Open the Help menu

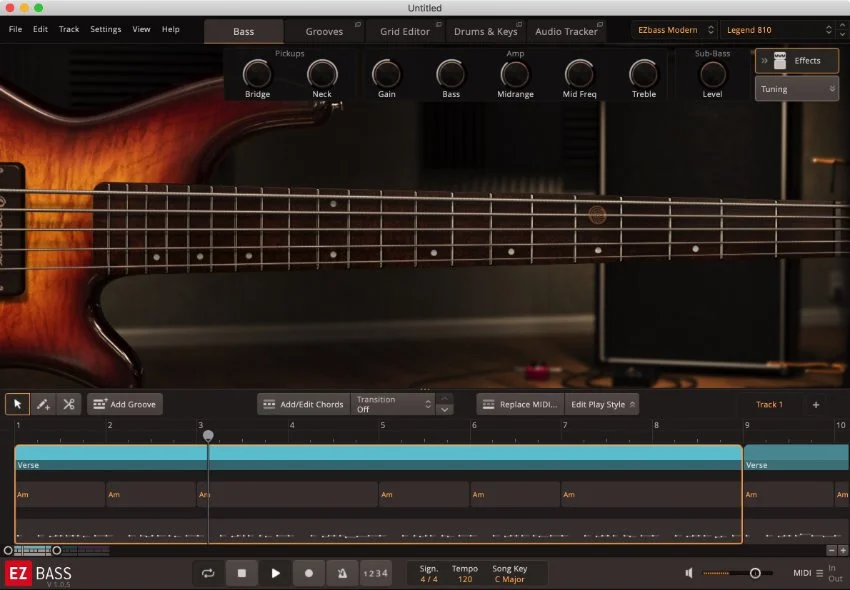(x=171, y=29)
